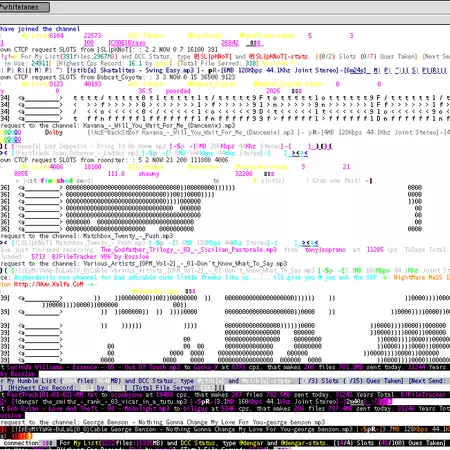Image resolution: width=450 pixels, height=450 pixels.
Task: Click the value 32208
Action: 244,174
